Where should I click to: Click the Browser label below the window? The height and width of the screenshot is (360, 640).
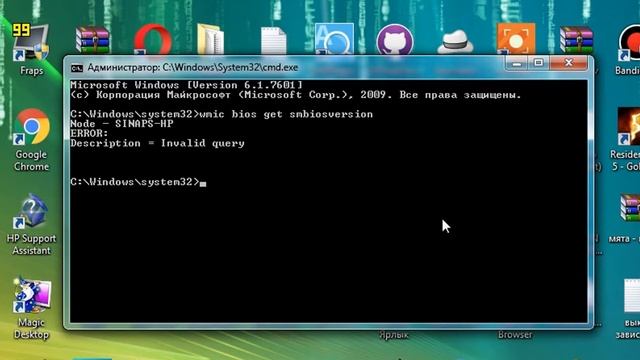tap(515, 335)
